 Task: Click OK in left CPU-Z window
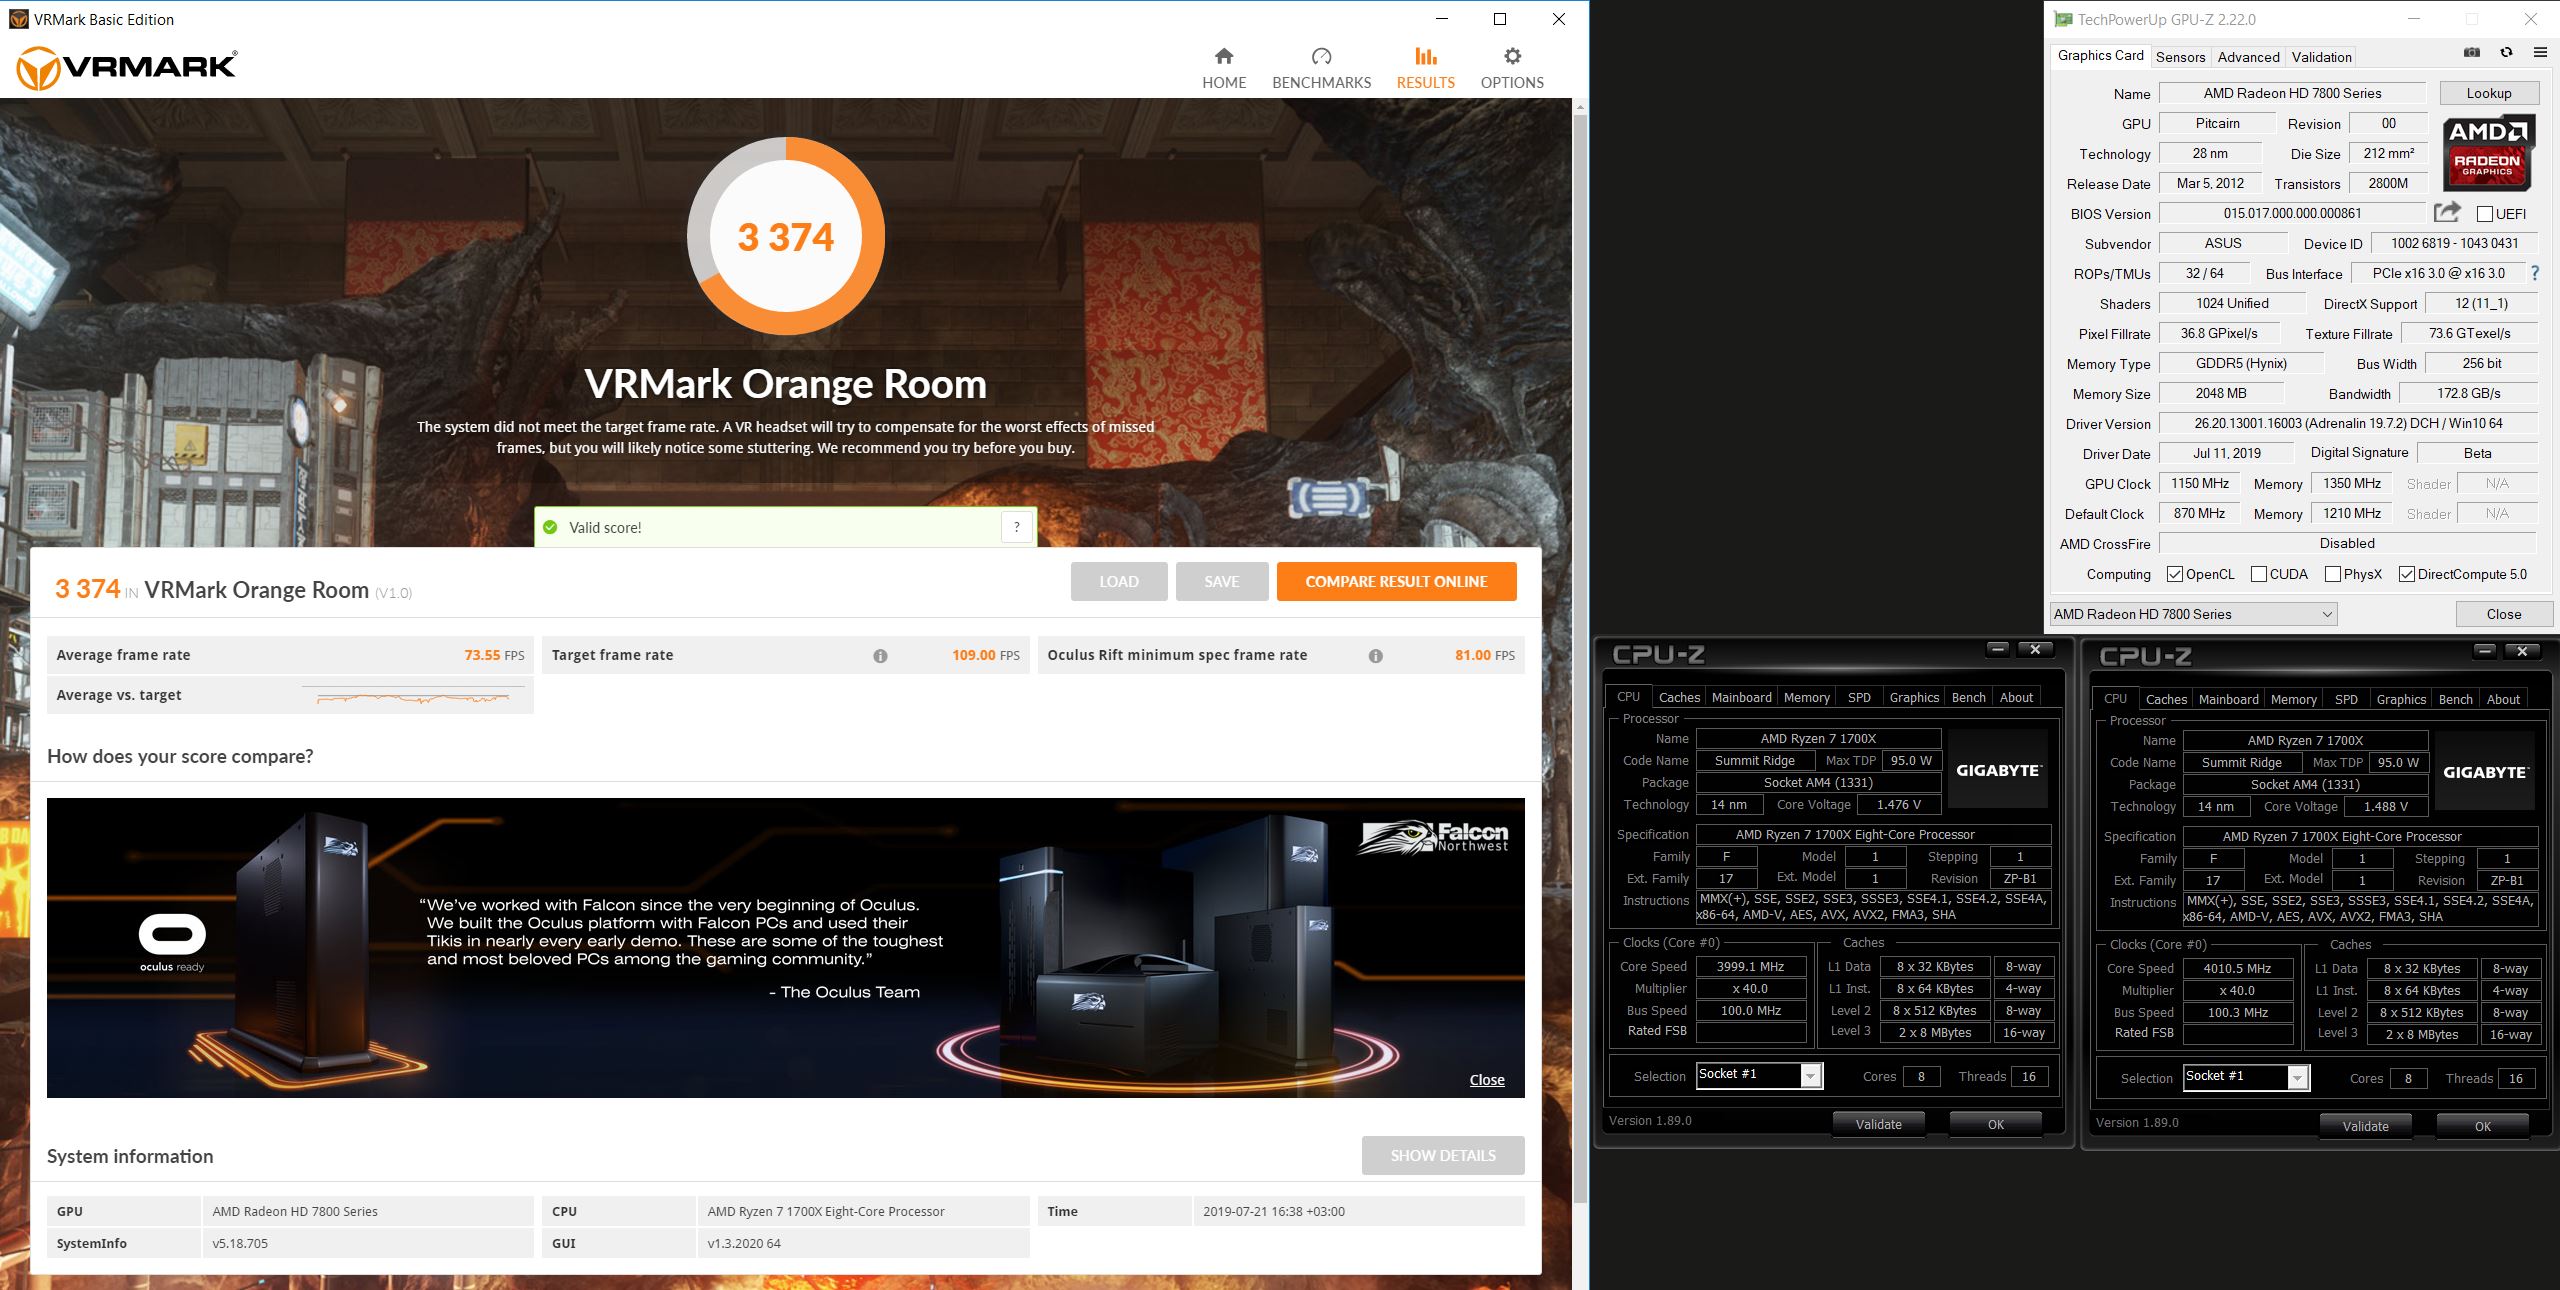click(1995, 1125)
